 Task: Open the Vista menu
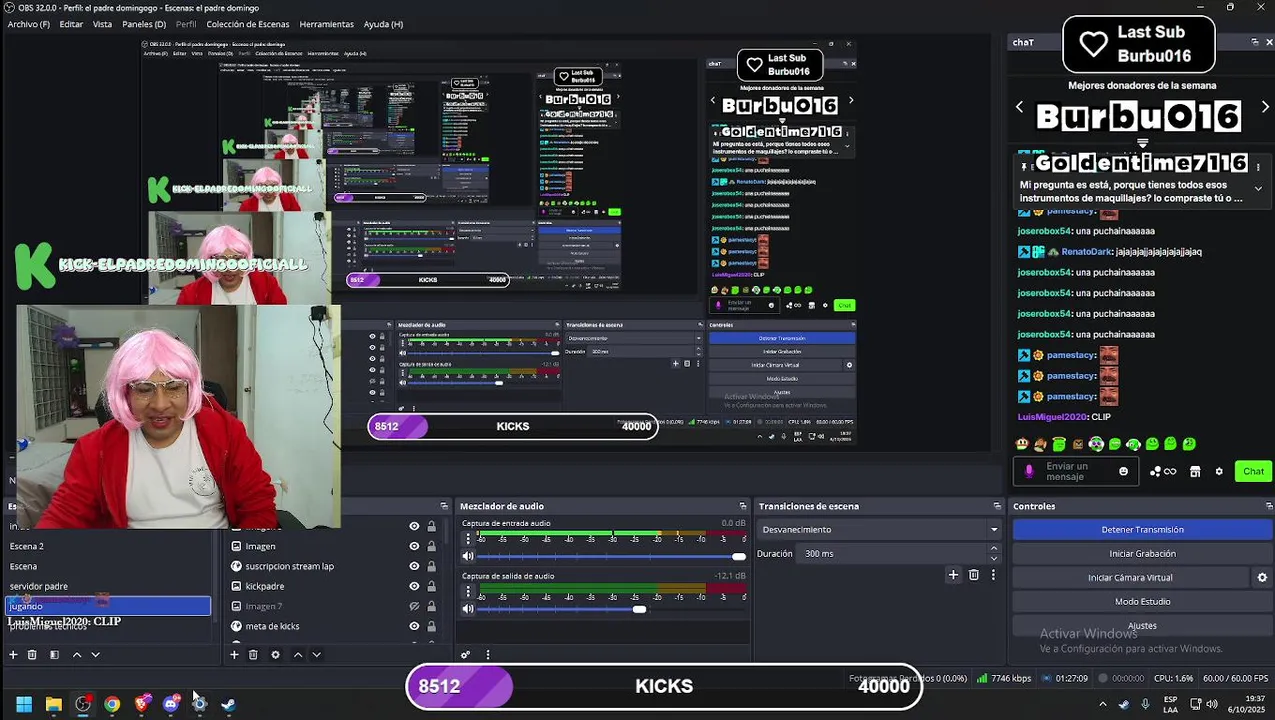(102, 24)
